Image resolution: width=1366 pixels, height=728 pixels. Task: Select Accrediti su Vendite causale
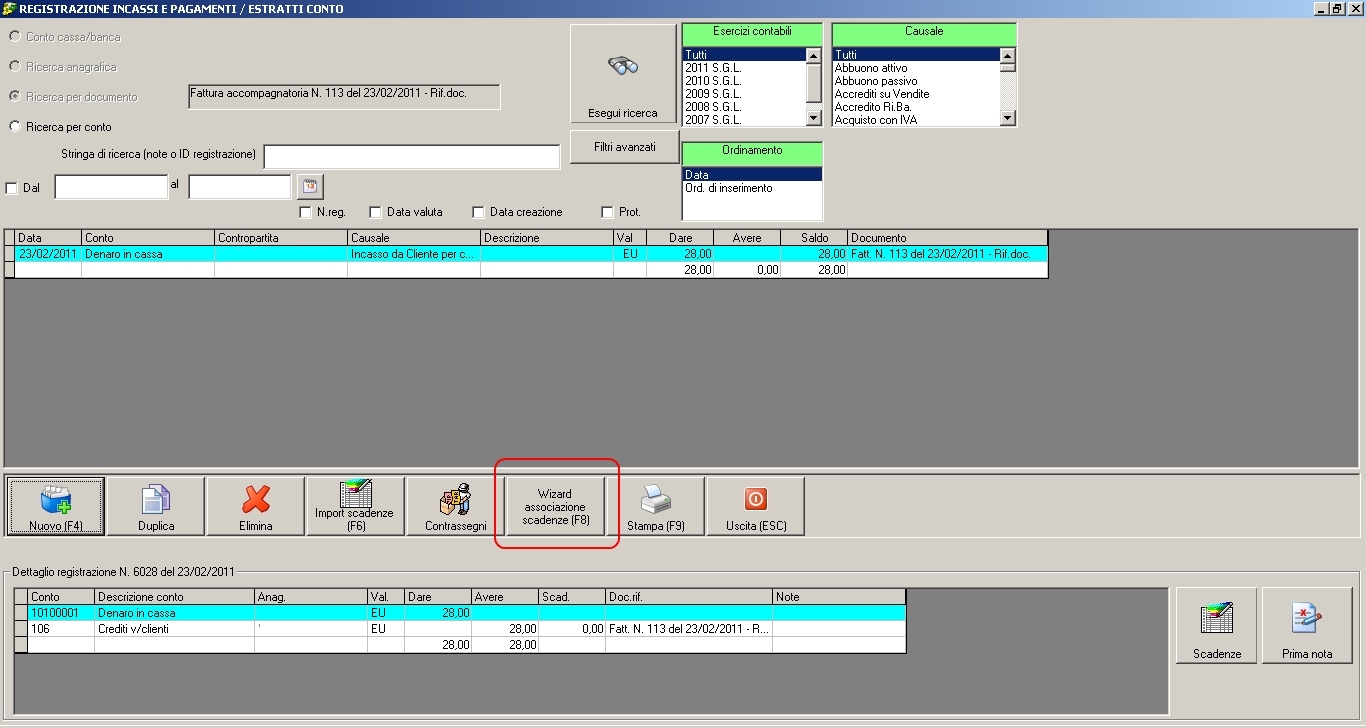tap(916, 94)
